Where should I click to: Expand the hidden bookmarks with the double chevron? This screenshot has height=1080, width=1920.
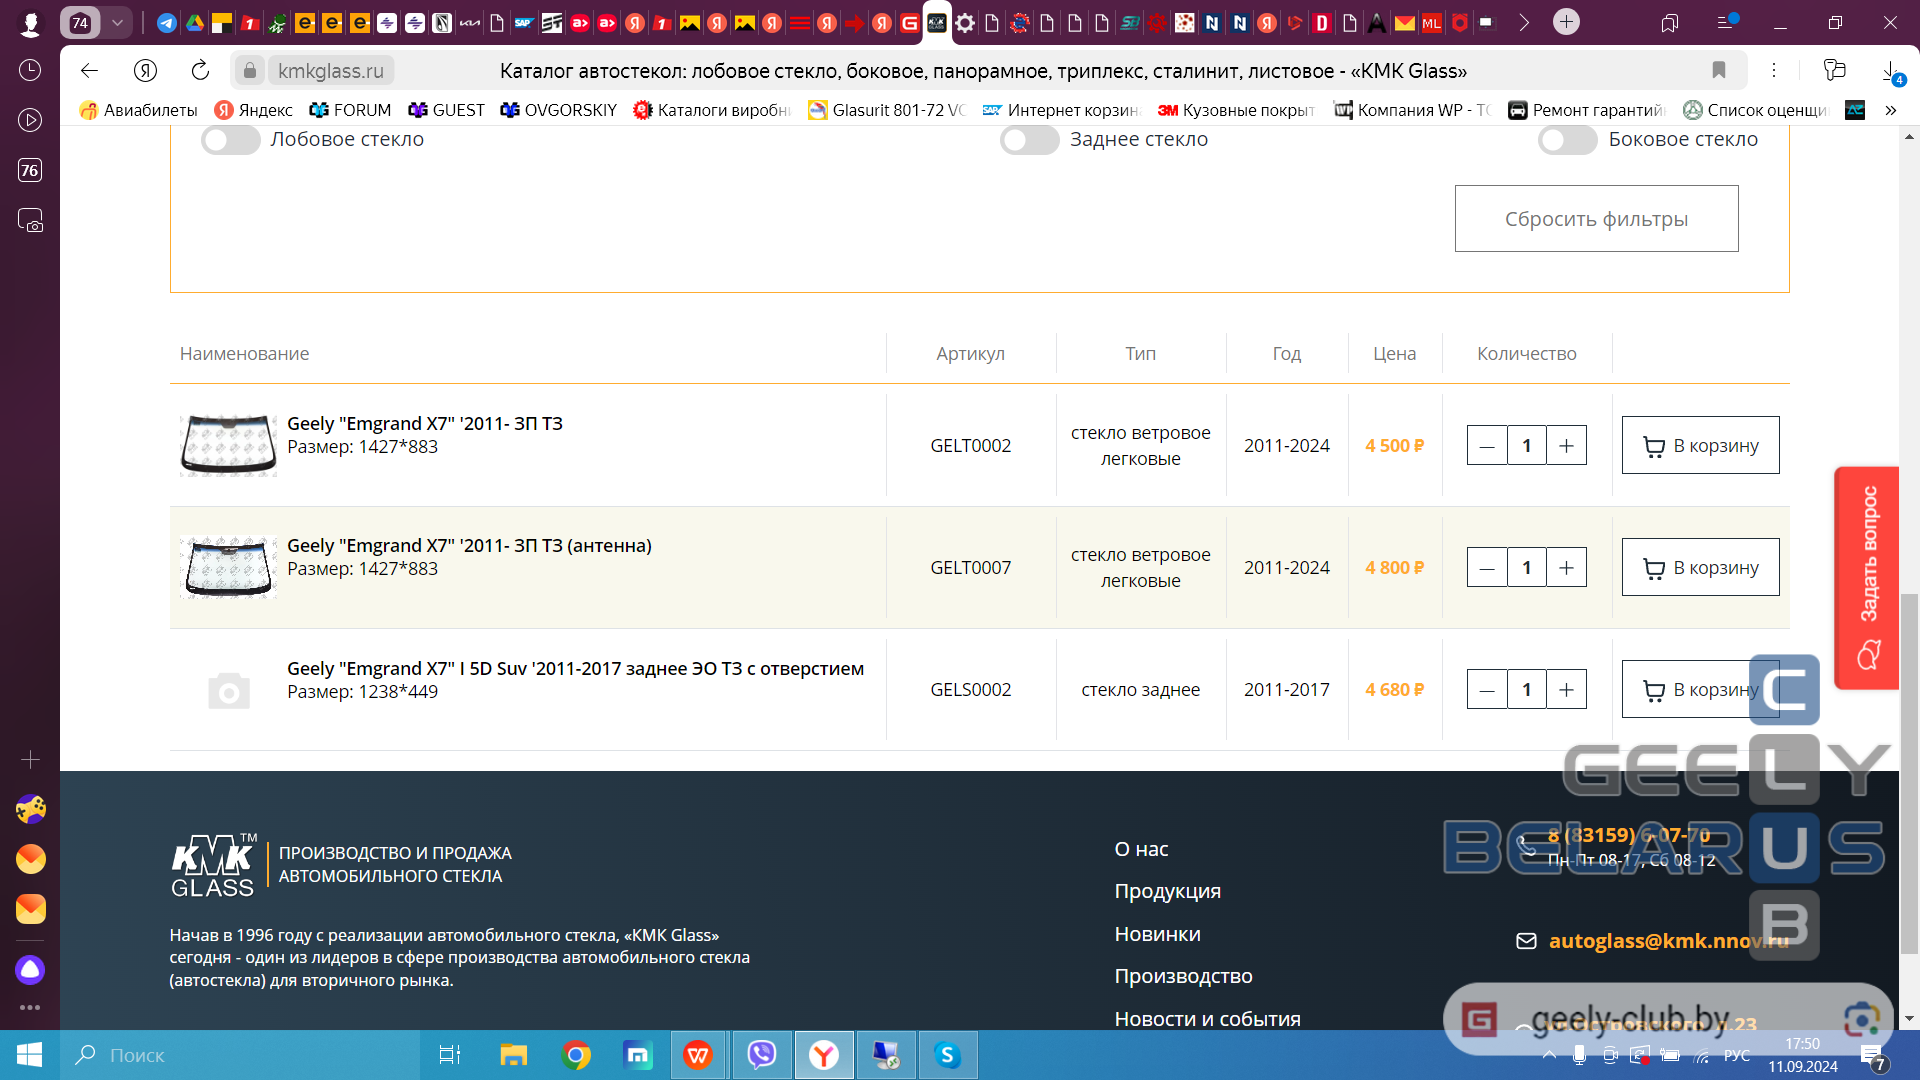pyautogui.click(x=1890, y=110)
